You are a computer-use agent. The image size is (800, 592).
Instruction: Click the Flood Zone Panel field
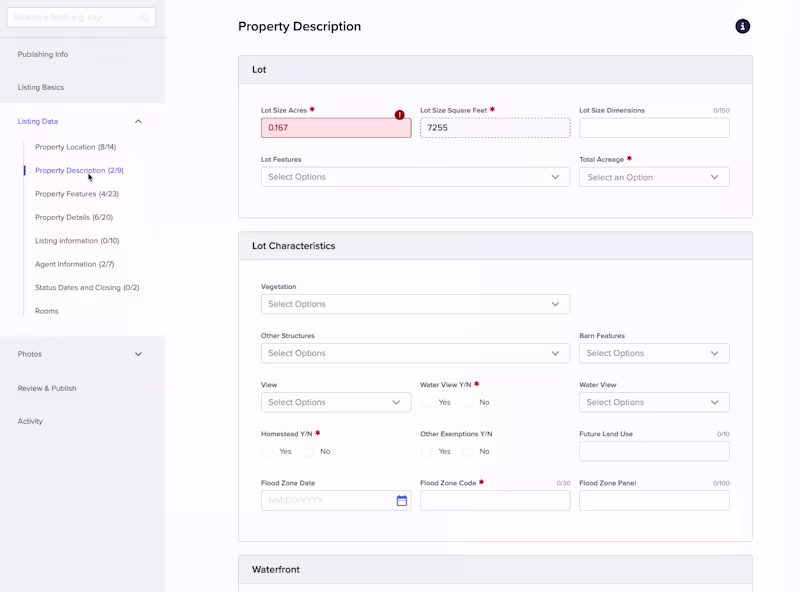654,501
